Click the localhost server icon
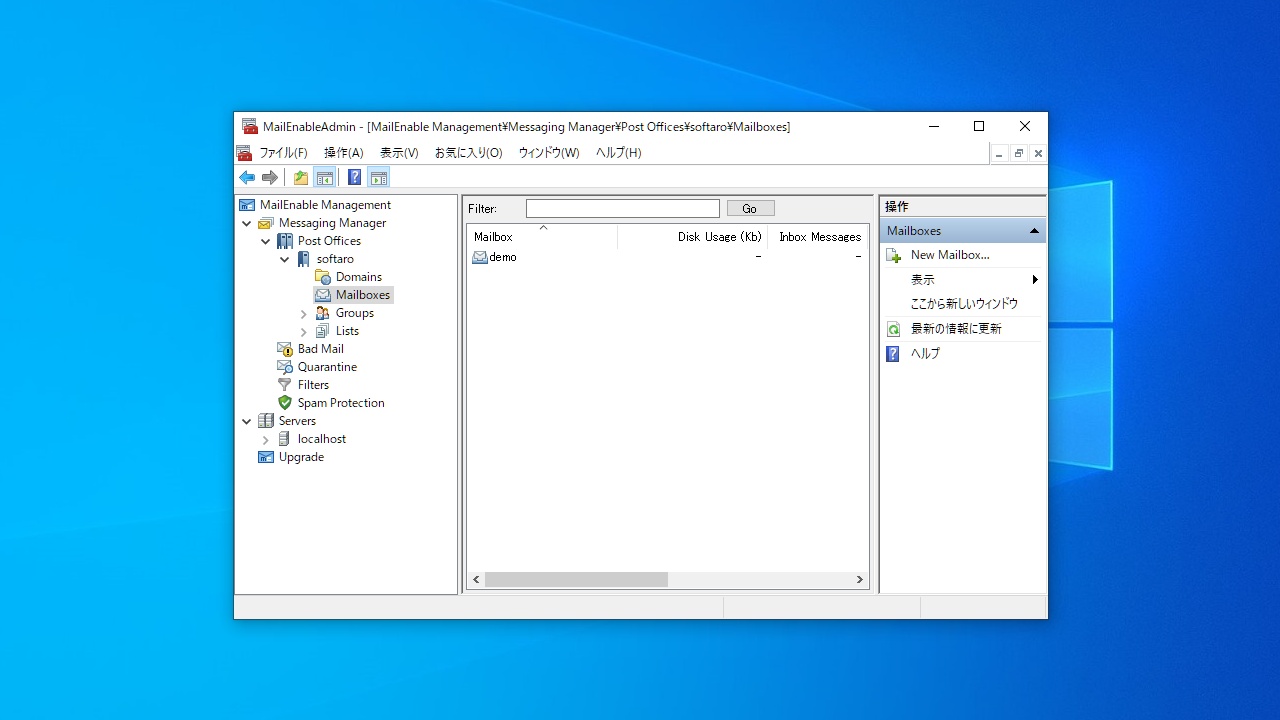Screen dimensions: 1280x720 click(x=285, y=439)
